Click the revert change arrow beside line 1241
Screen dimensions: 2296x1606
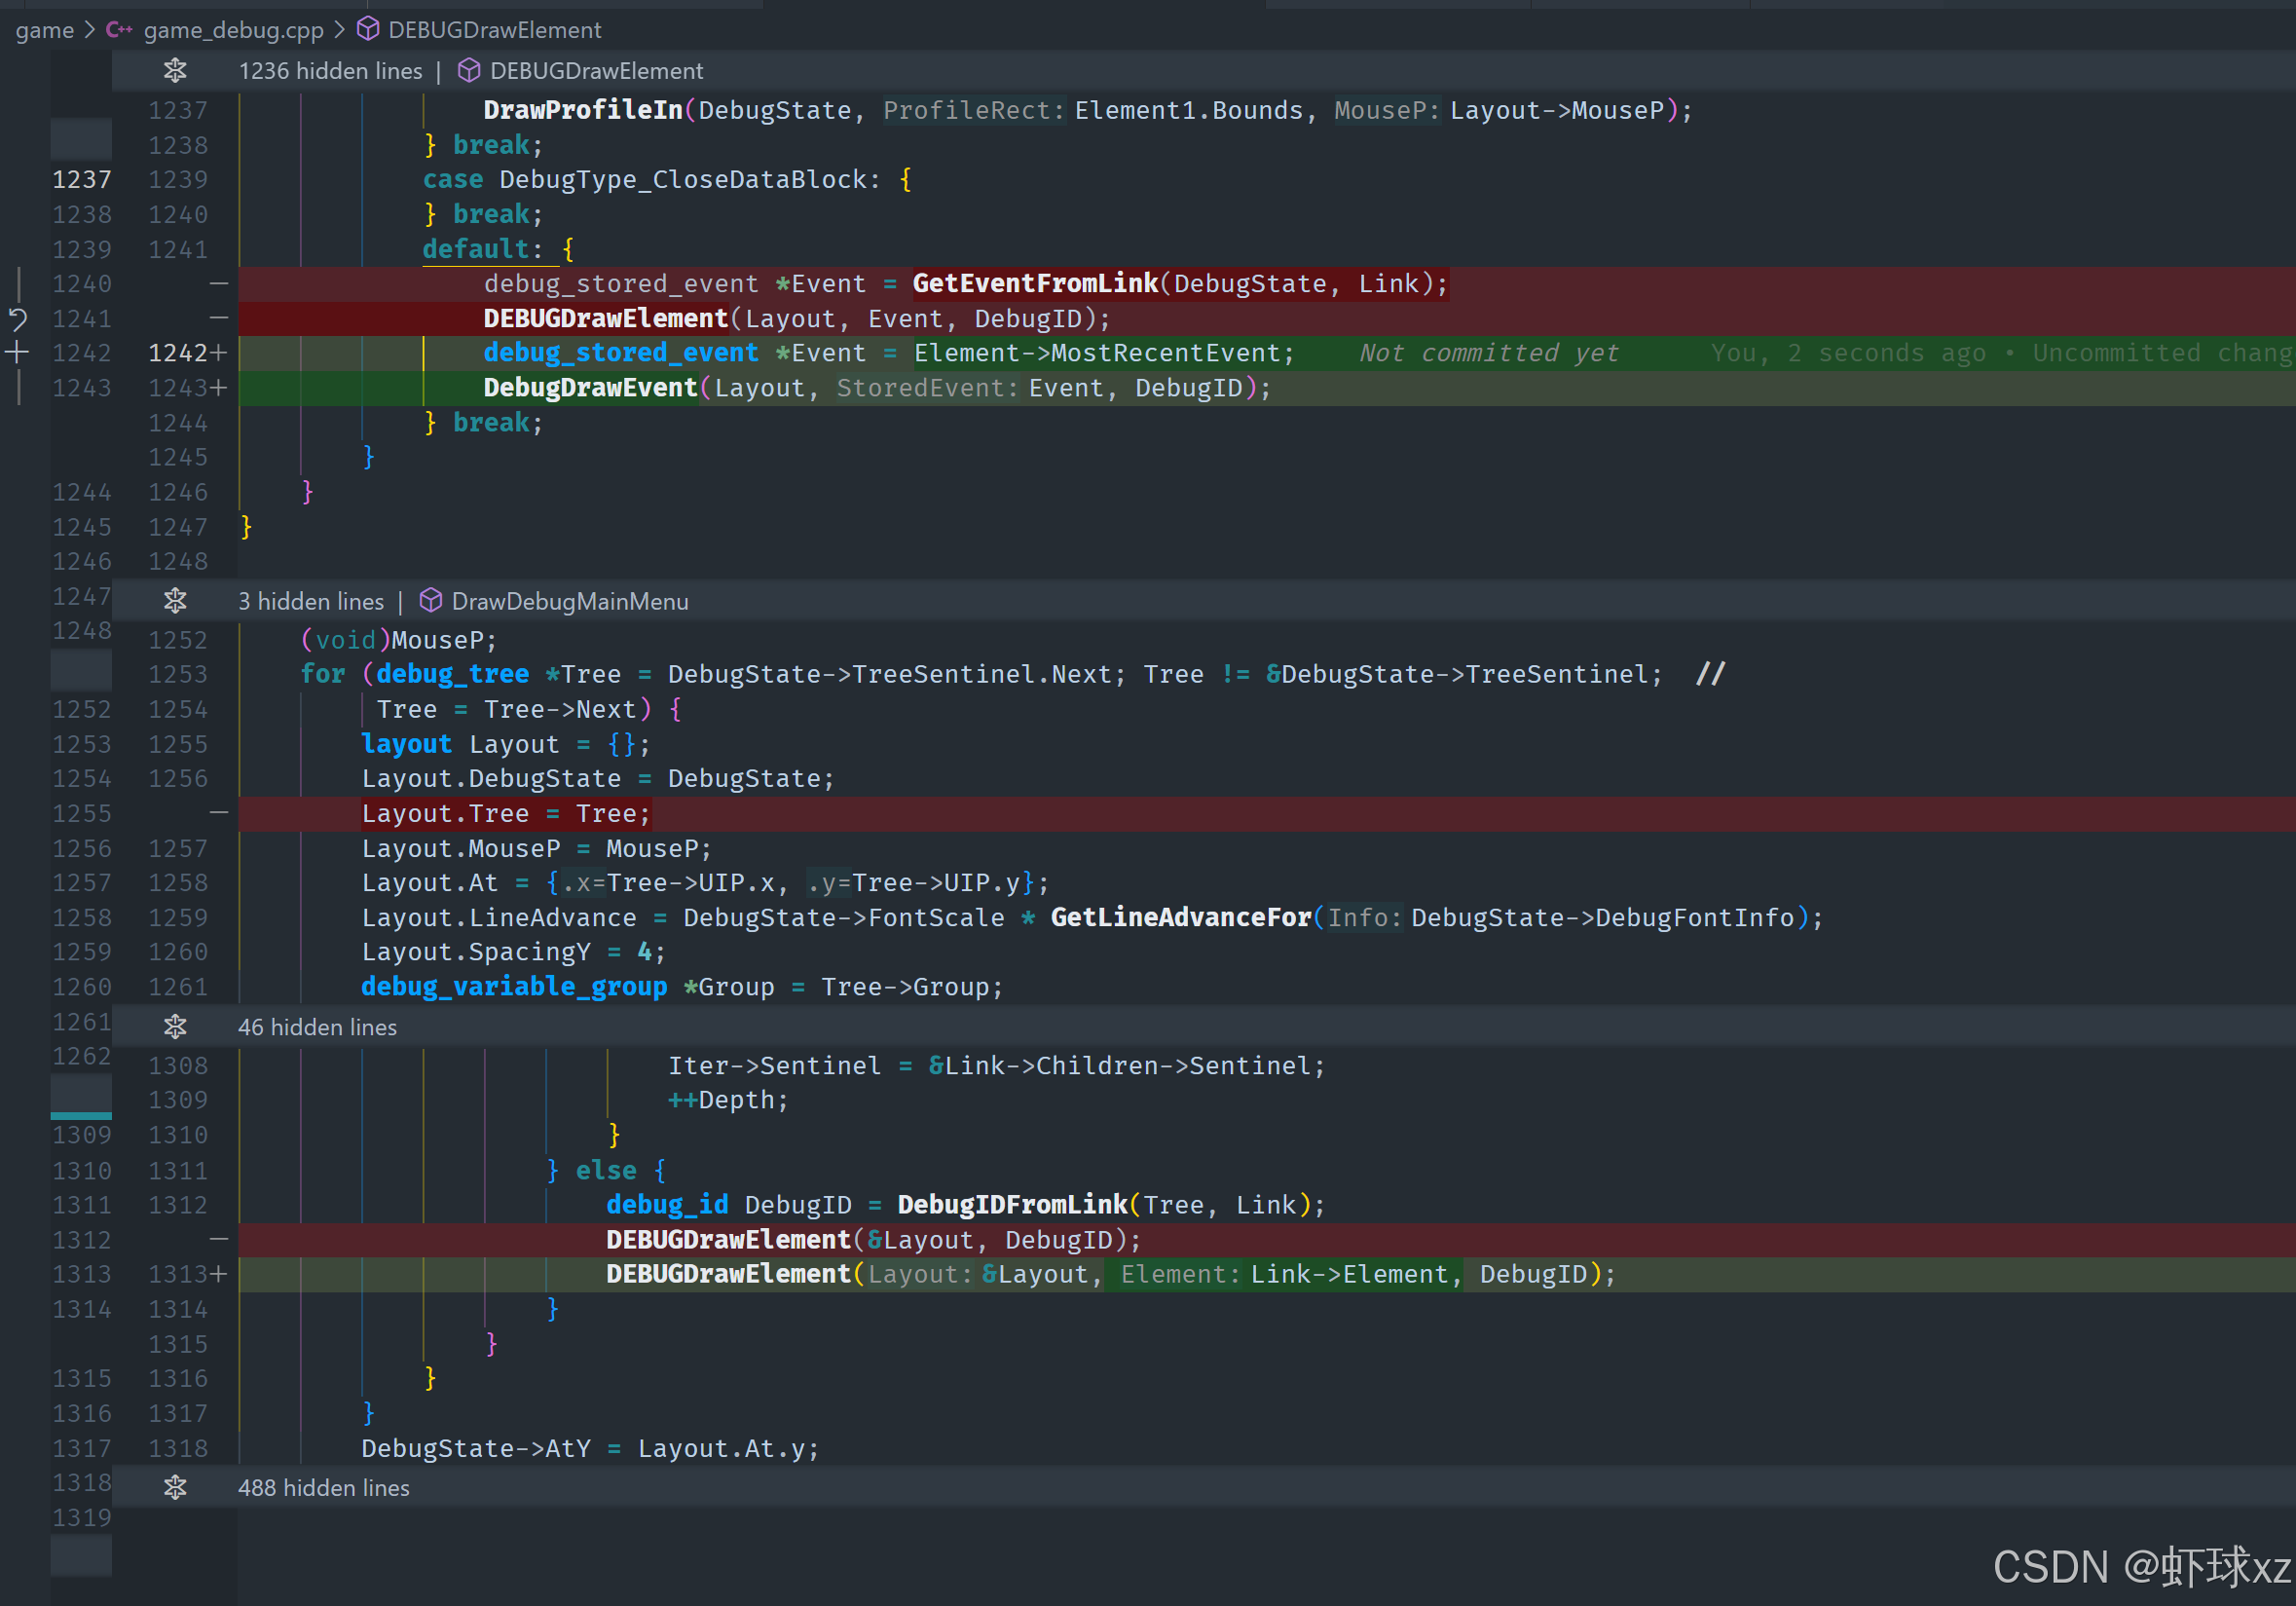(18, 320)
